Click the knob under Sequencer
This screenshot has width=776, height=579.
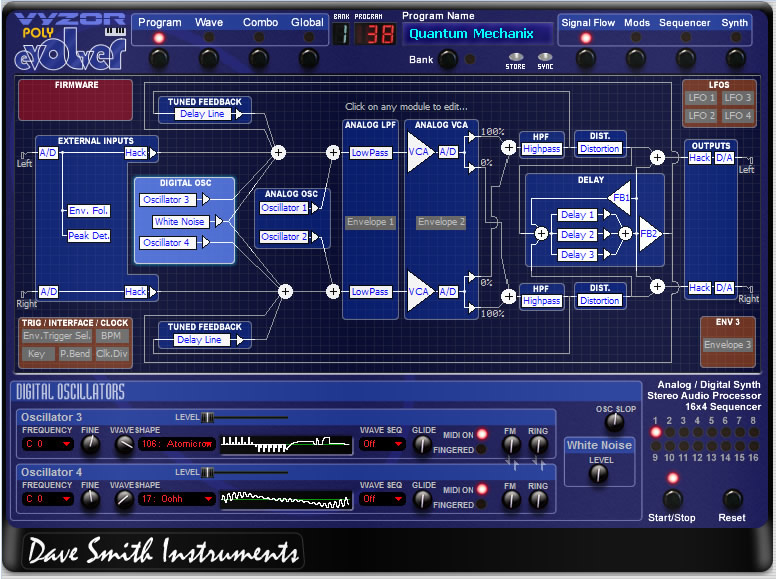pos(686,59)
